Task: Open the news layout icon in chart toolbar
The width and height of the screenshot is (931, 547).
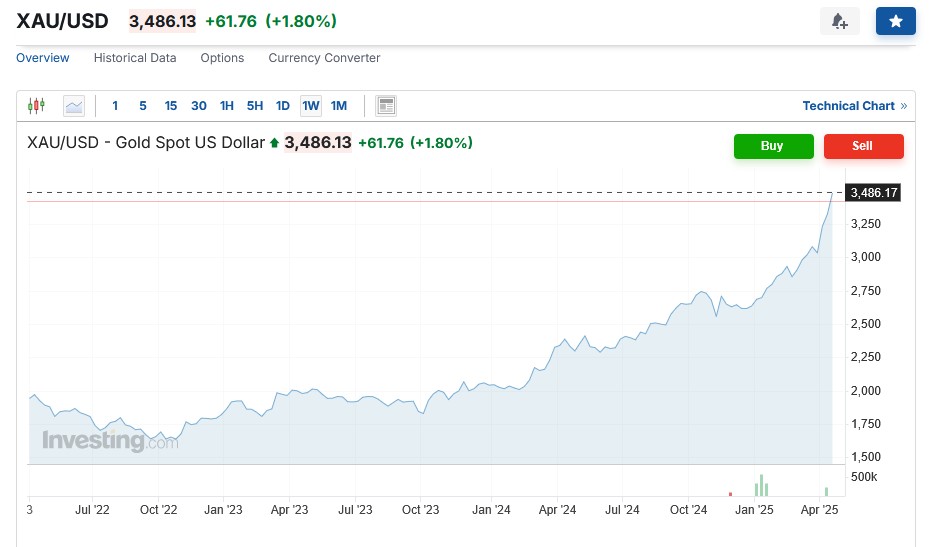Action: [386, 106]
